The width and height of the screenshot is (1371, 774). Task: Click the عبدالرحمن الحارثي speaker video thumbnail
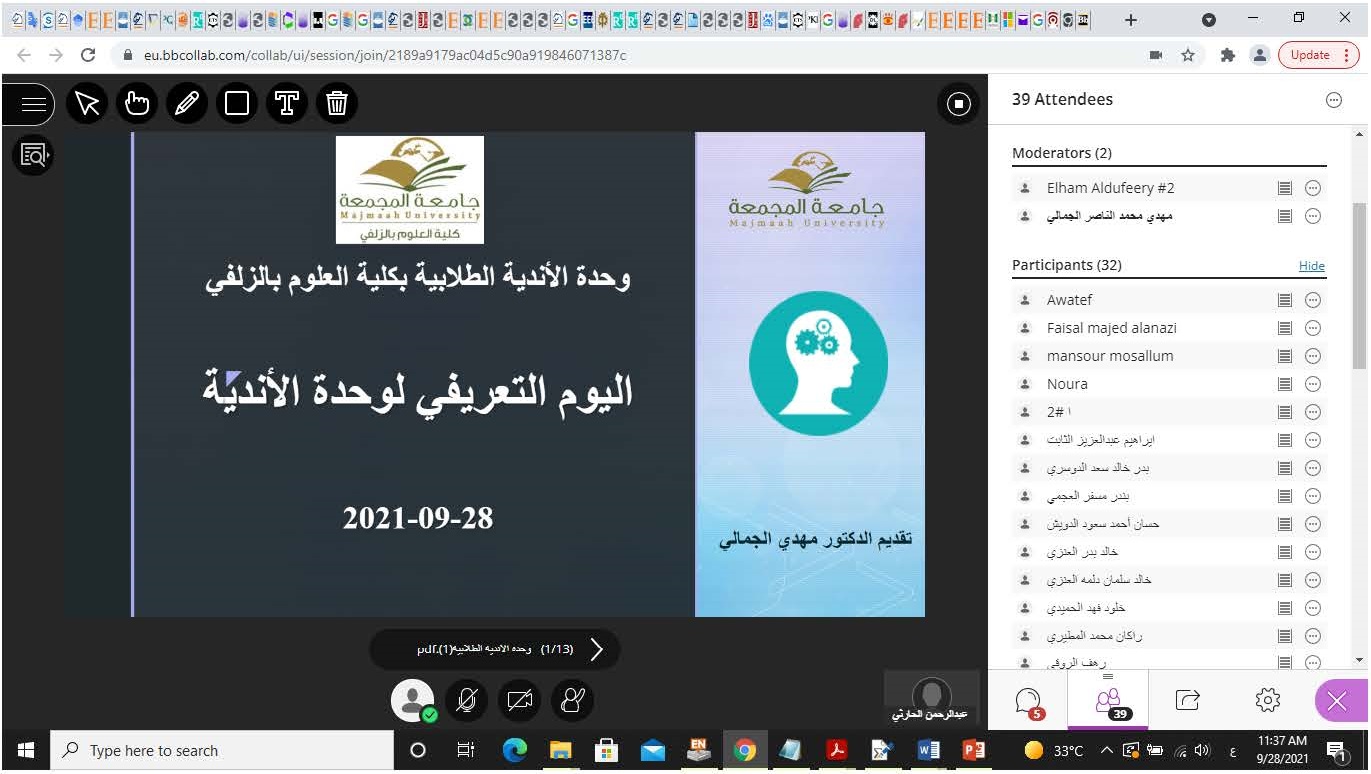coord(932,698)
